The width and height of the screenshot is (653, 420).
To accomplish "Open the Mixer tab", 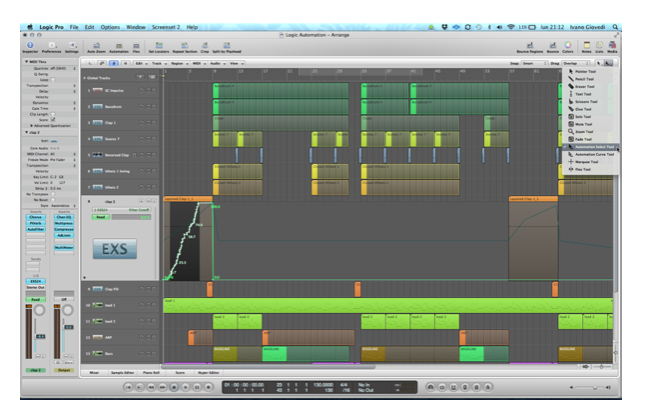I will click(95, 373).
